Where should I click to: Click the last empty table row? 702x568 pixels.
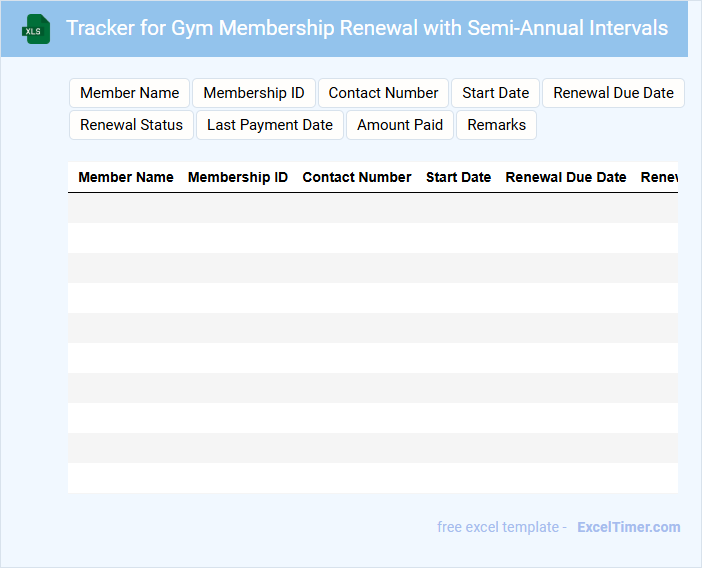pyautogui.click(x=372, y=478)
